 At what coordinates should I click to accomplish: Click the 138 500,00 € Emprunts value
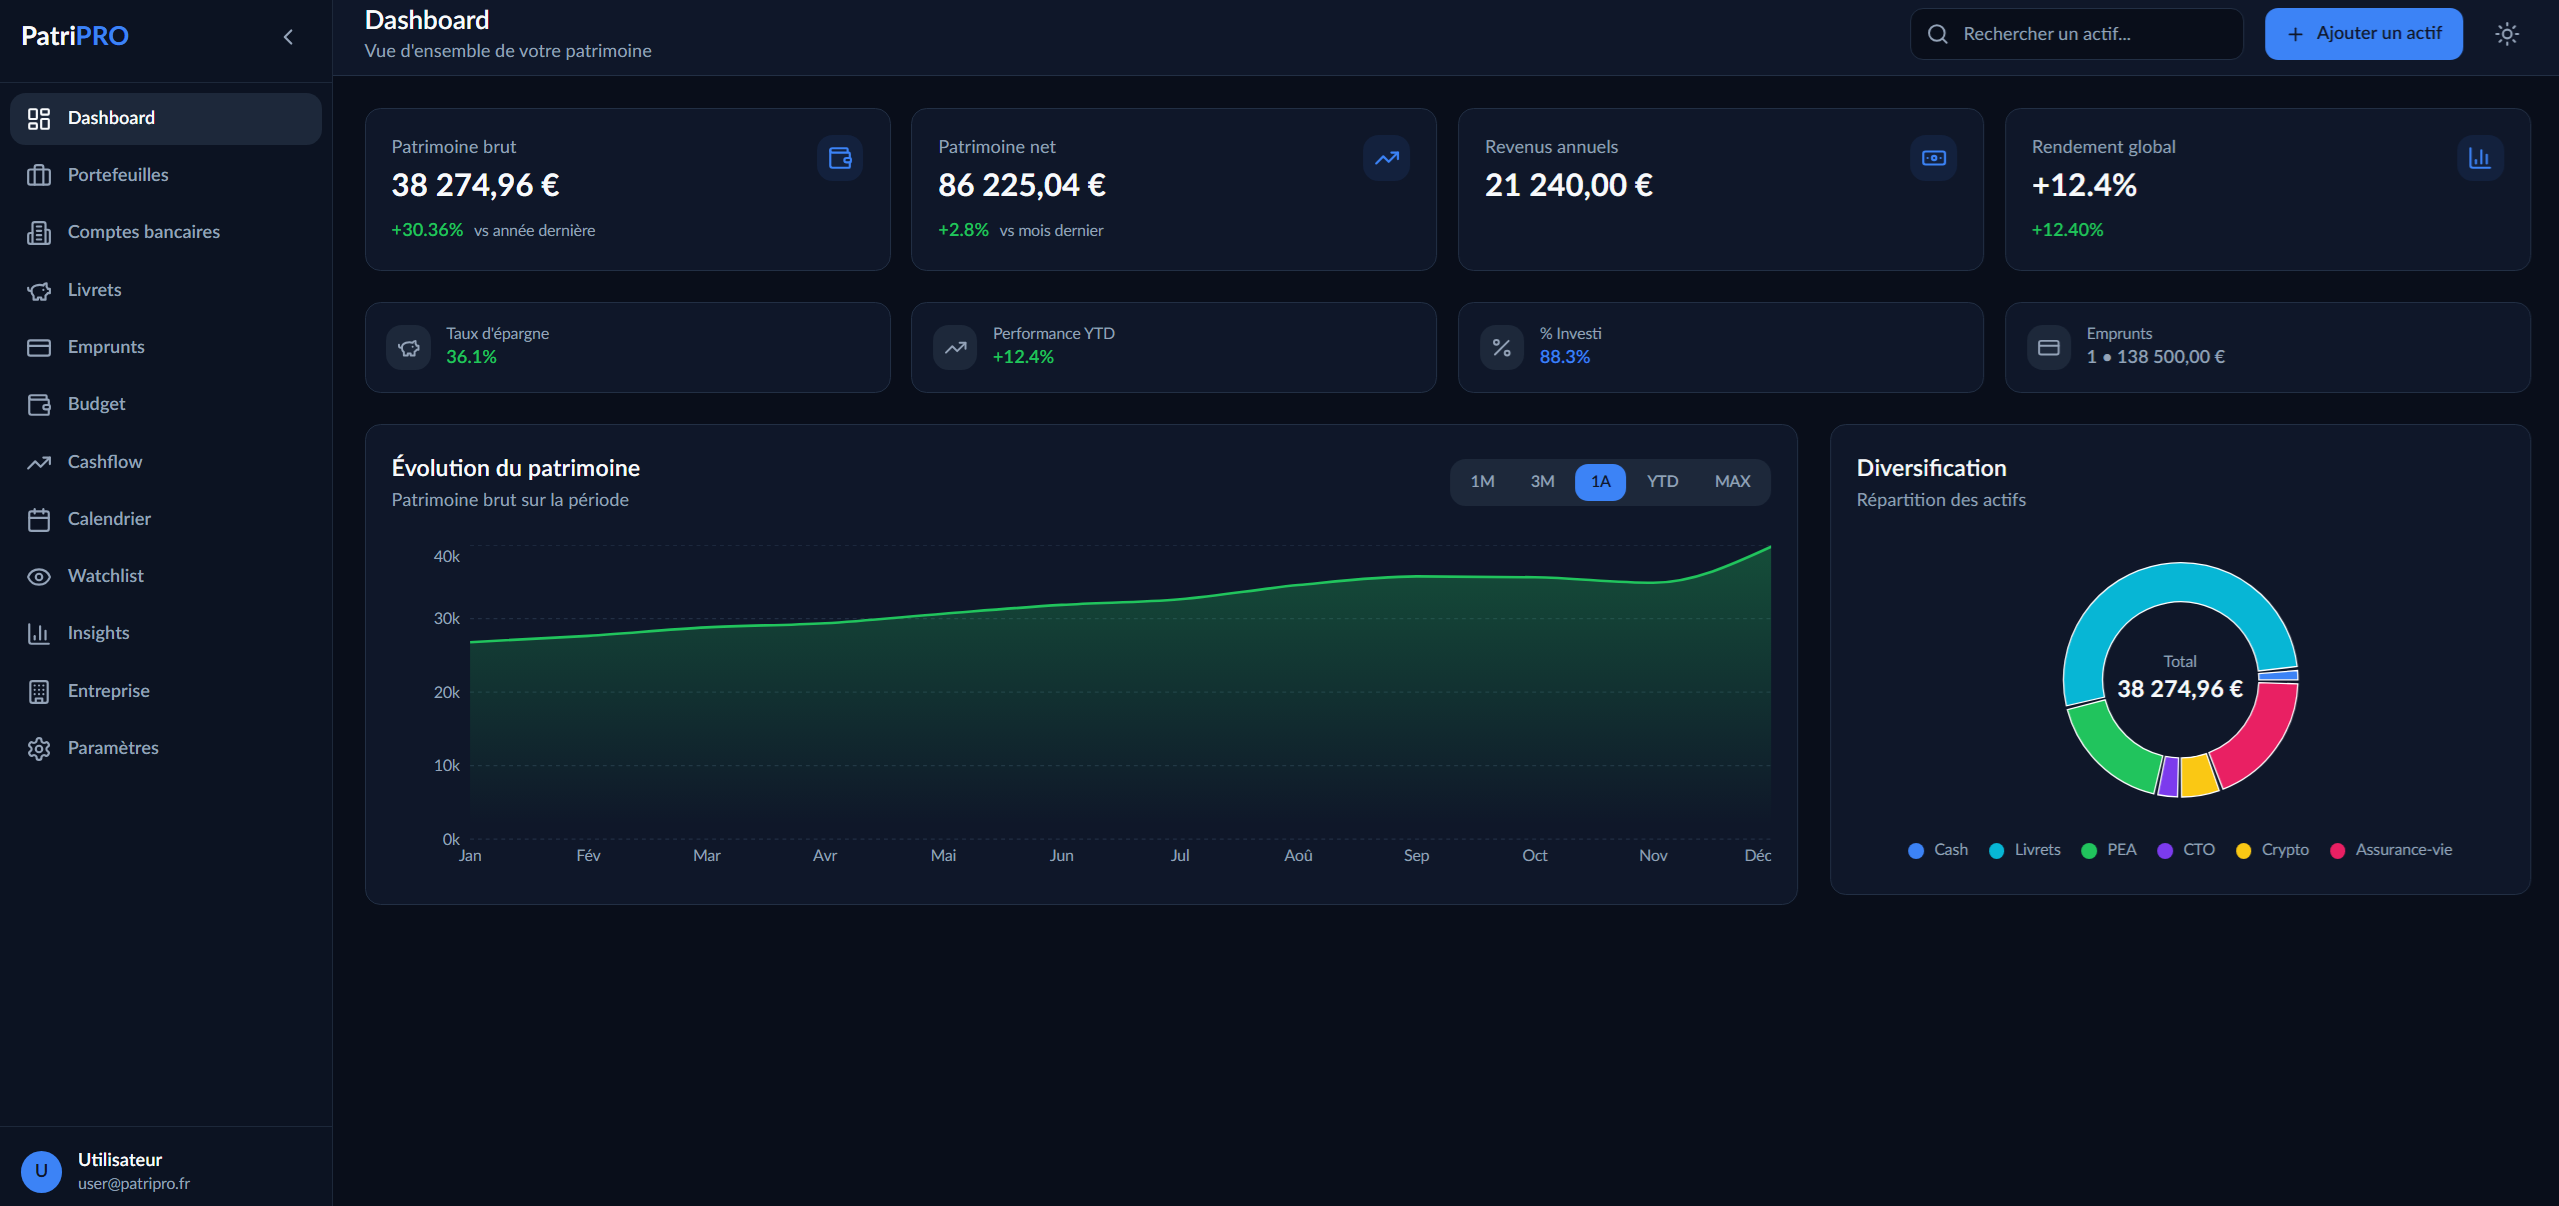pyautogui.click(x=2171, y=357)
